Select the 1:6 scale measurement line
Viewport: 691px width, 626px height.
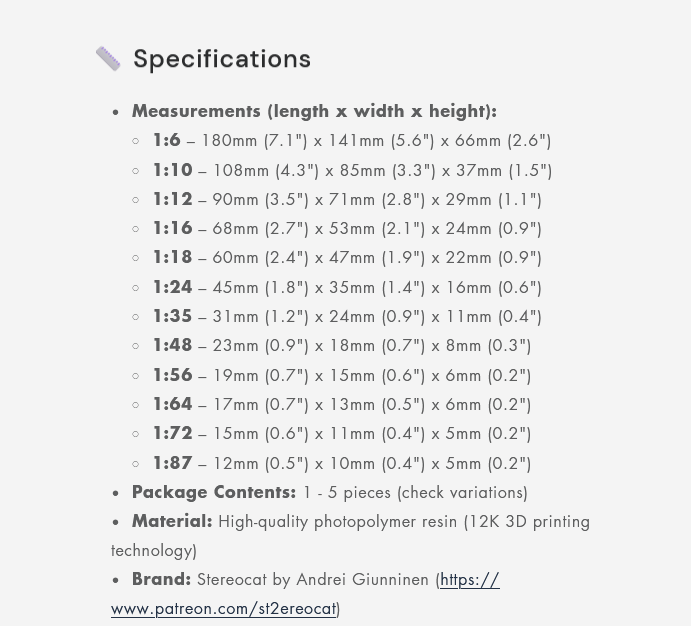(x=352, y=141)
